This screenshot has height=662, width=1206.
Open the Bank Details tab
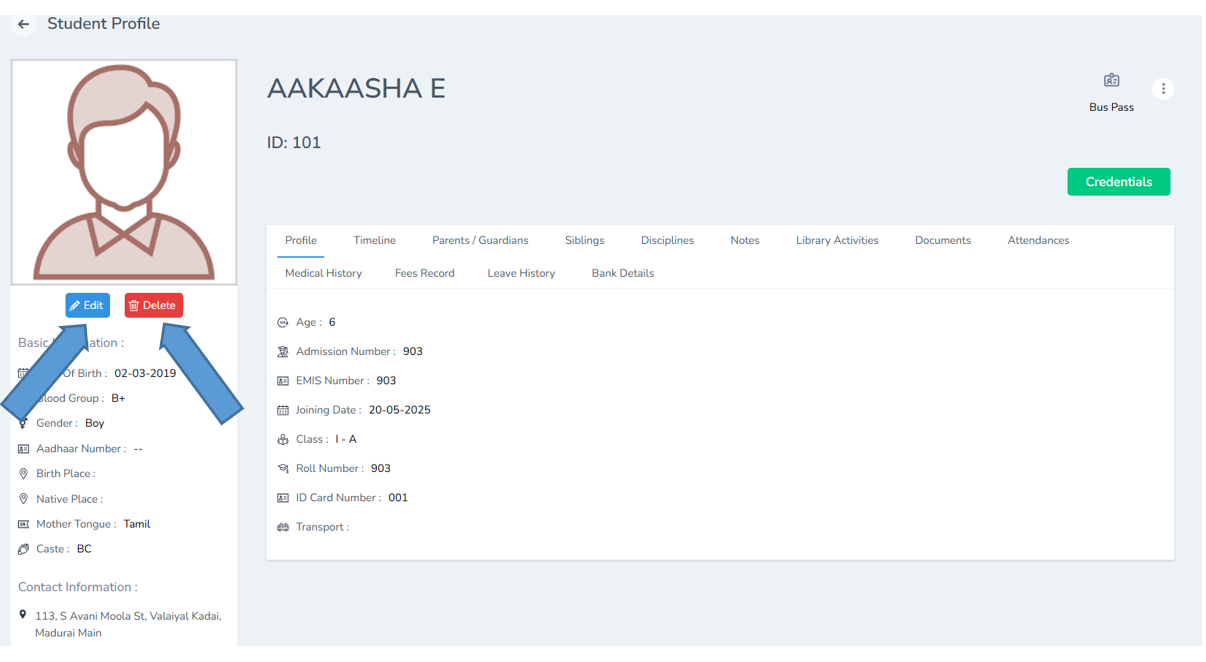[622, 272]
